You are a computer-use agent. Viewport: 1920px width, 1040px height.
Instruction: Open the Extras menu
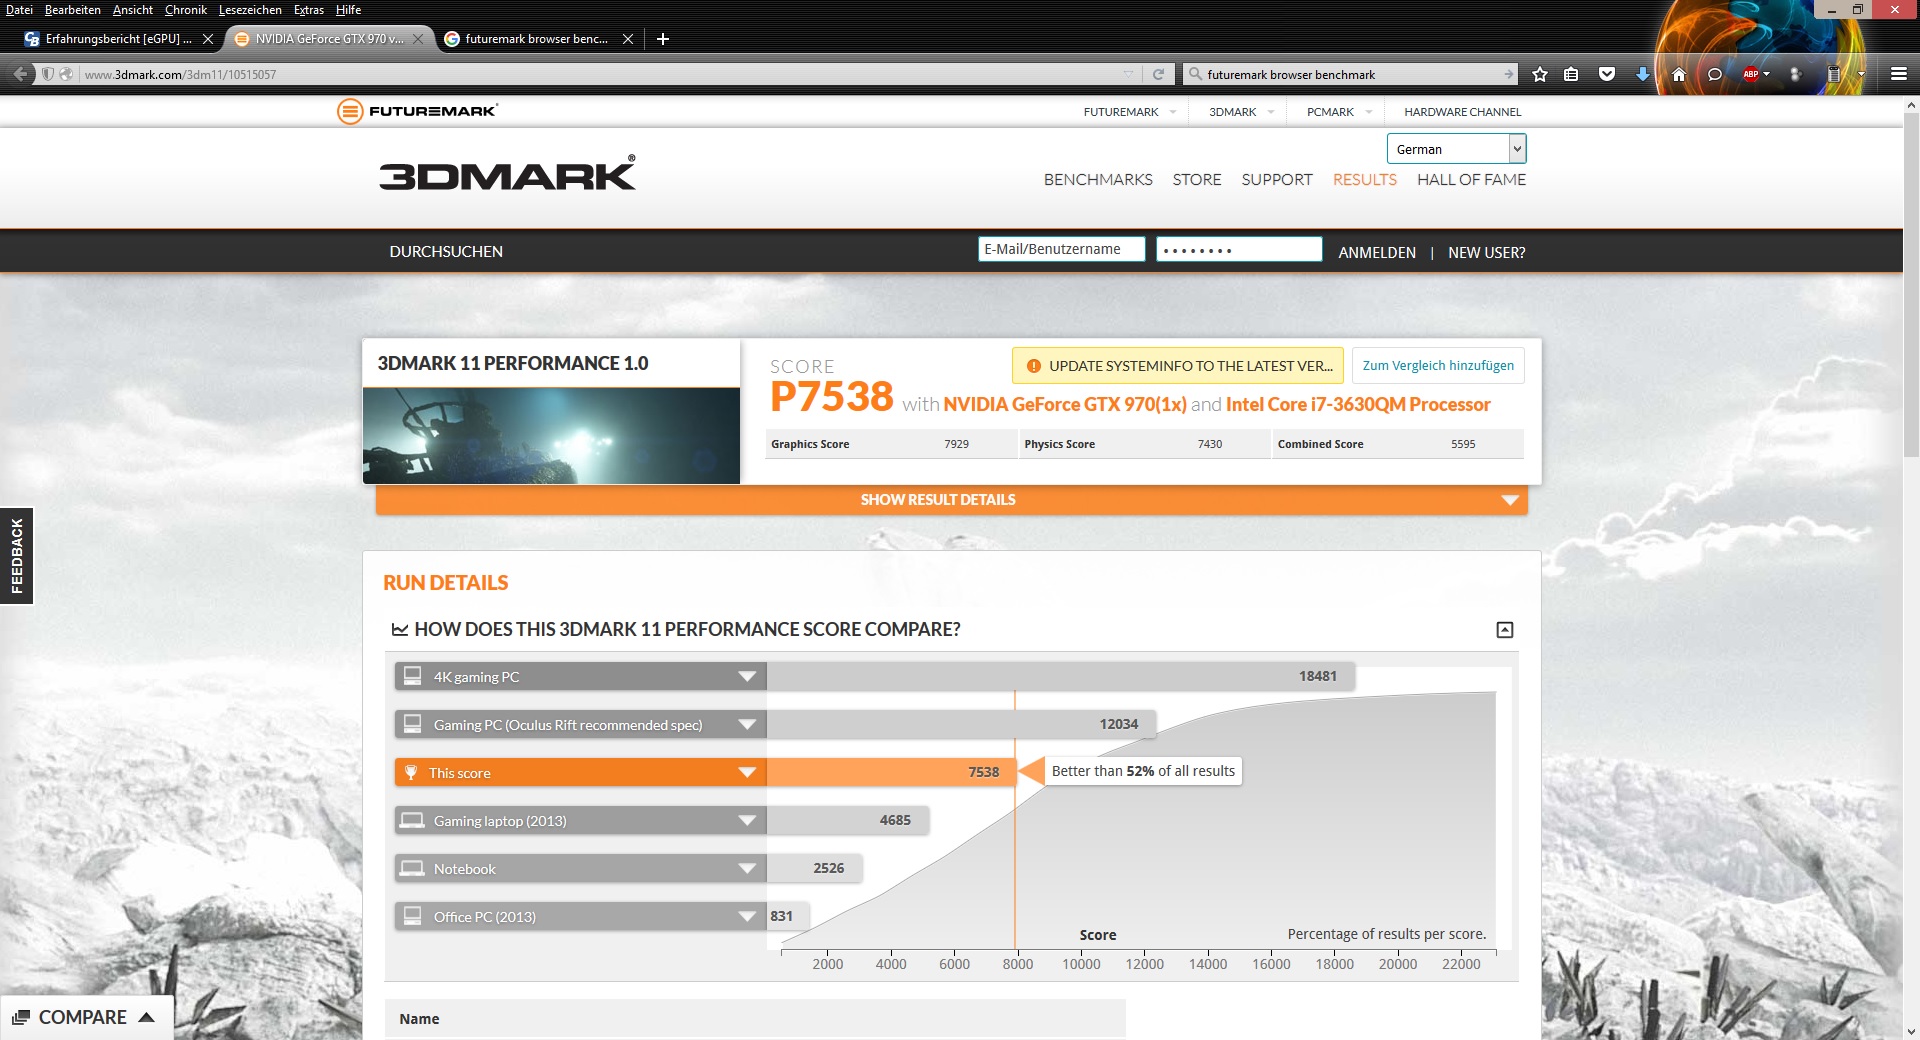click(309, 10)
